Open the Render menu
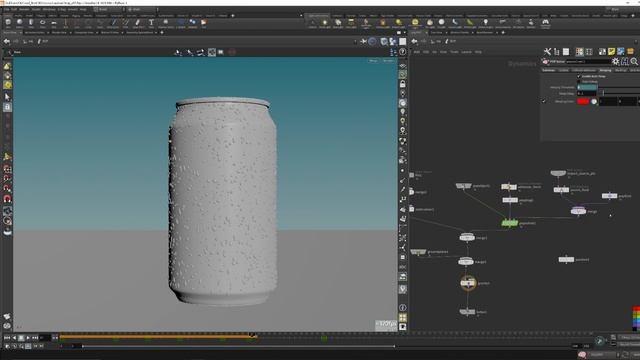 (x=24, y=9)
